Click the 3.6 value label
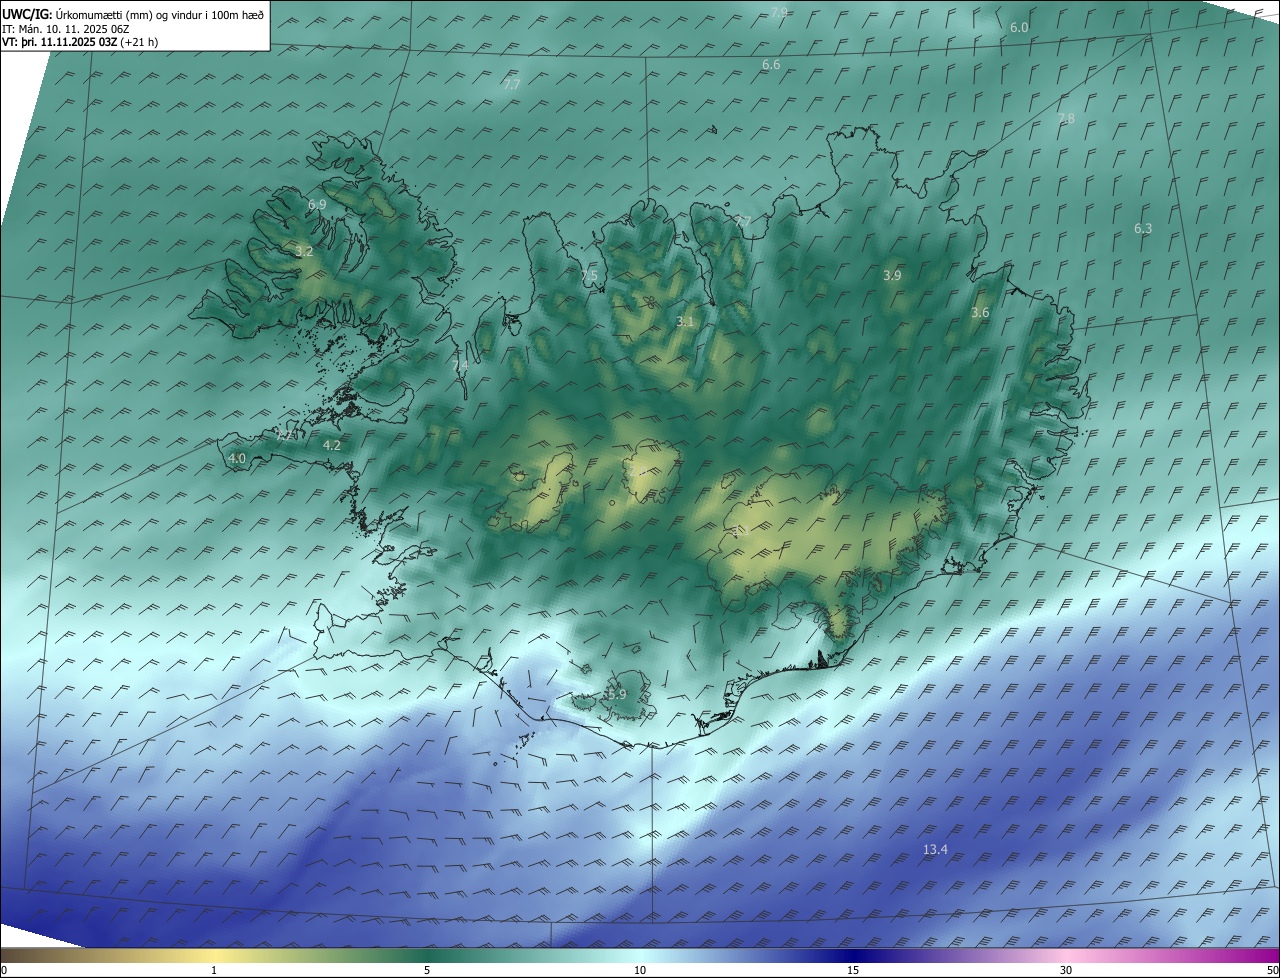The width and height of the screenshot is (1280, 978). pyautogui.click(x=980, y=313)
